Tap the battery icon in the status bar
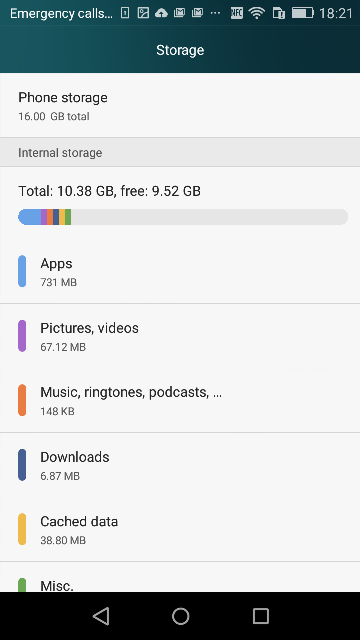Viewport: 360px width, 640px height. point(302,13)
